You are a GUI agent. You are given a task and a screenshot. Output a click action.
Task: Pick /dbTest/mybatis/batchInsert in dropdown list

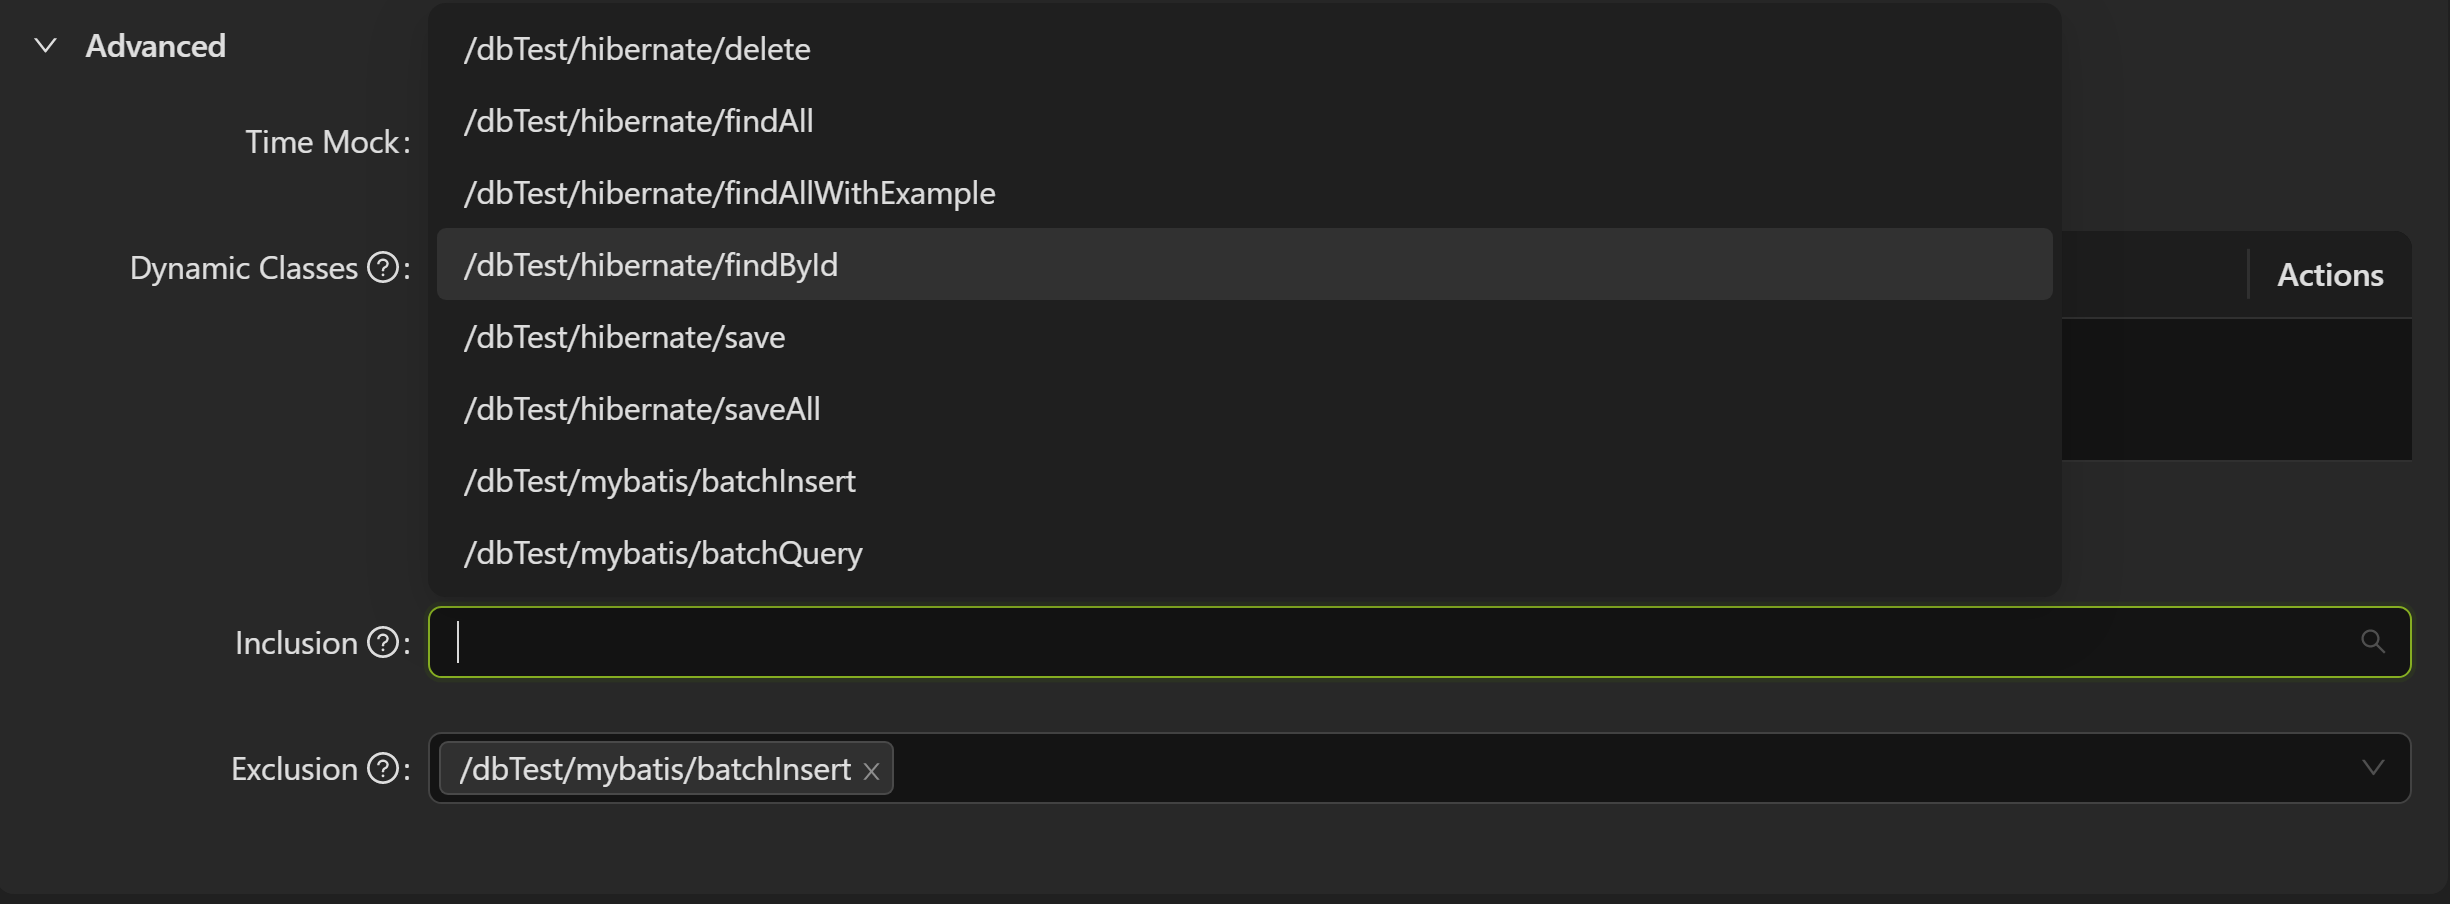1244,481
